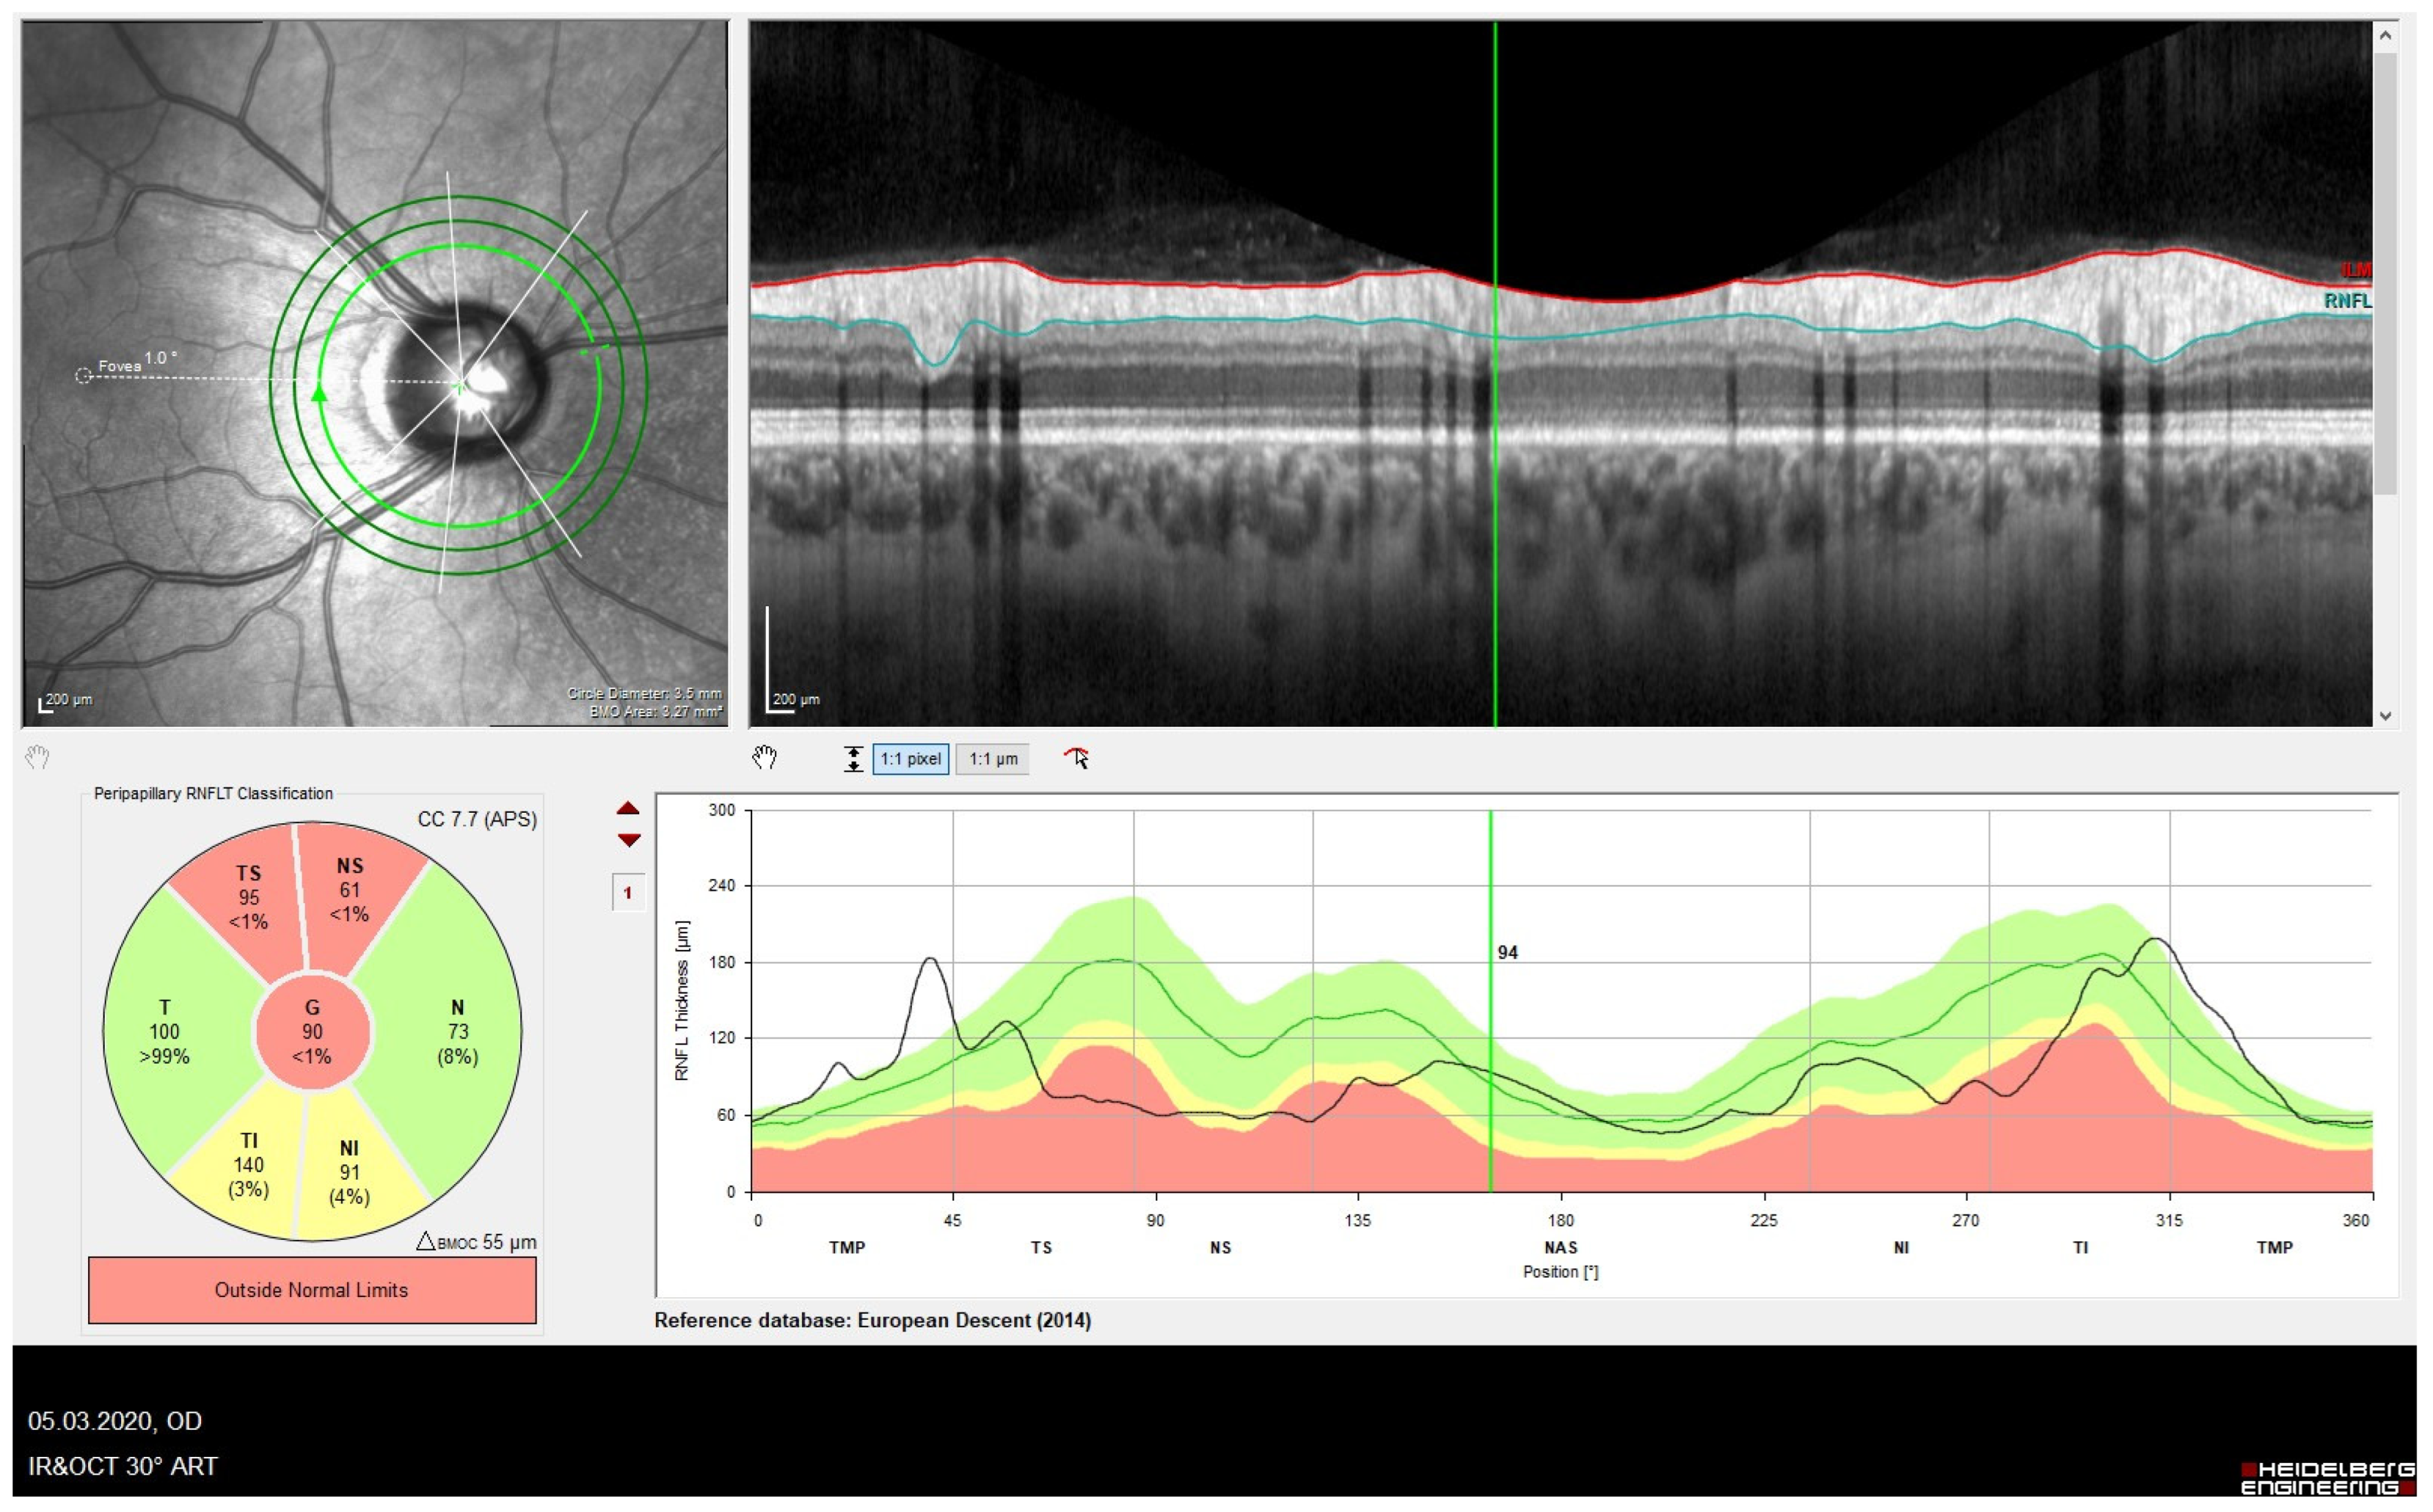2433x1512 pixels.
Task: Switch to 1:1 µm scaling mode
Action: (992, 759)
